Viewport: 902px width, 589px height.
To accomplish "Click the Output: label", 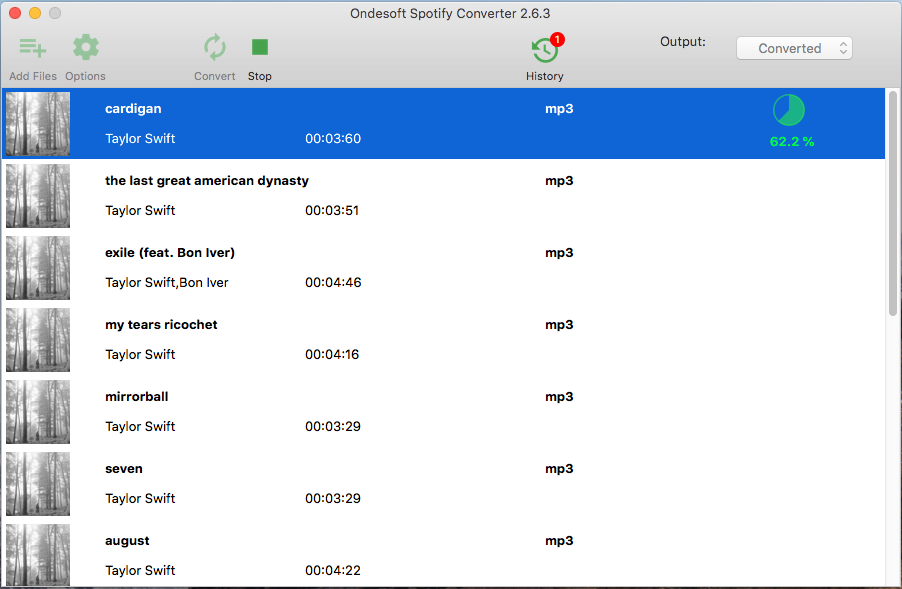I will (683, 41).
